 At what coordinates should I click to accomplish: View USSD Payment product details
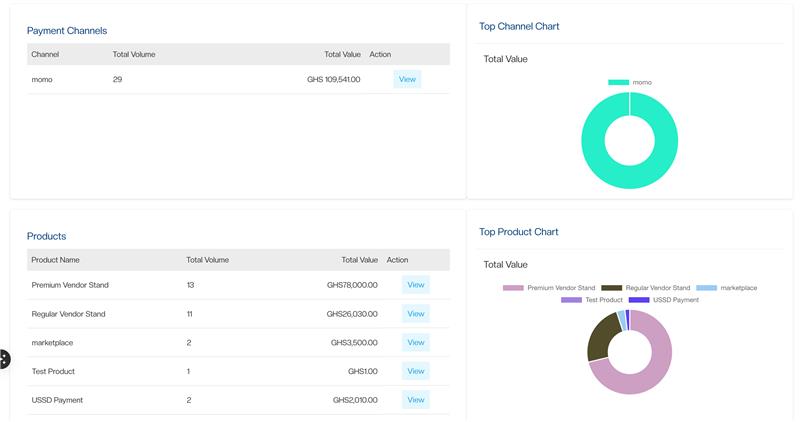[x=416, y=400]
